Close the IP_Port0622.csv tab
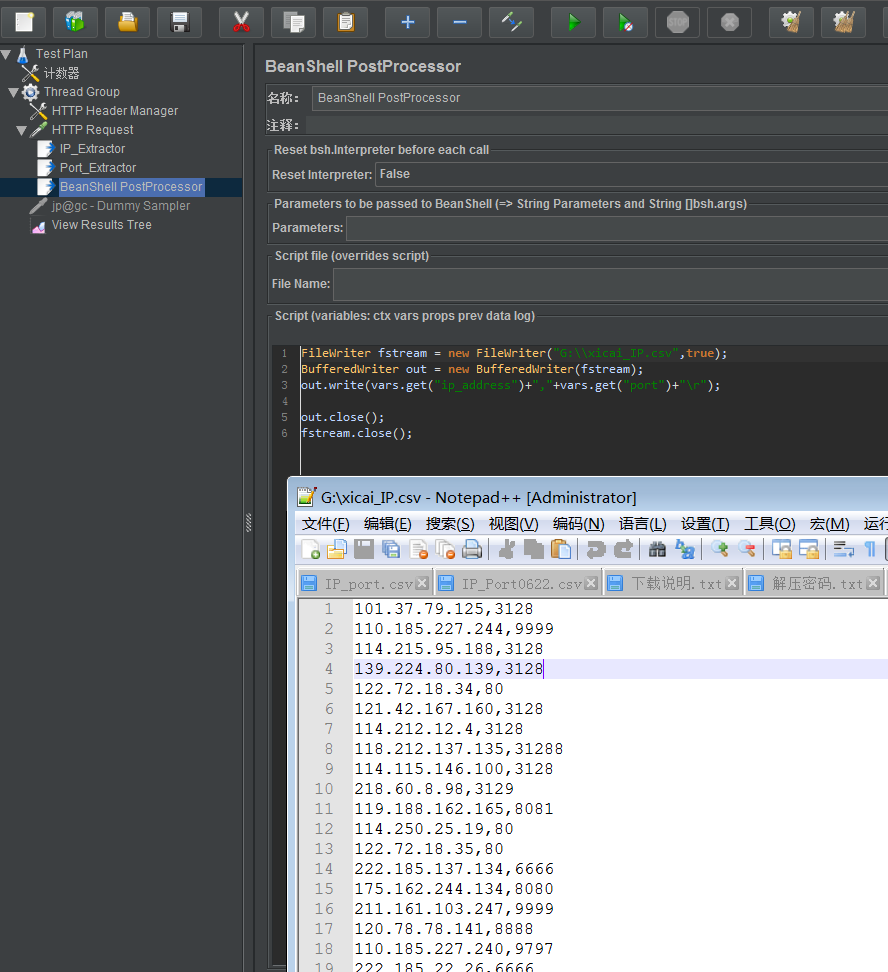888x972 pixels. (592, 583)
